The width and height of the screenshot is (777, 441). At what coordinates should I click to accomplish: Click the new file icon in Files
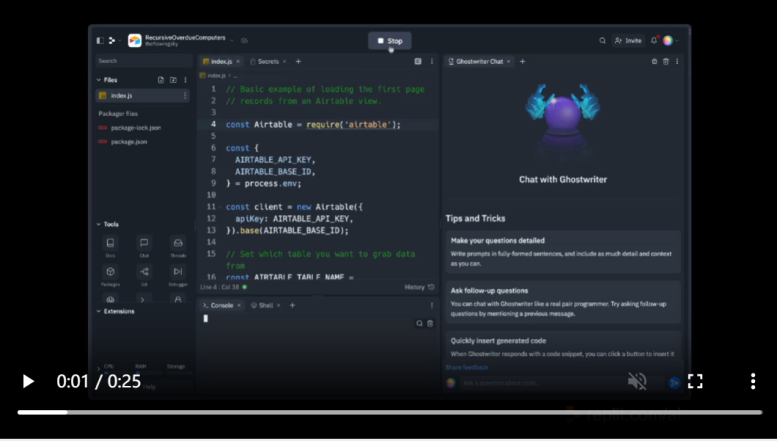click(x=161, y=80)
